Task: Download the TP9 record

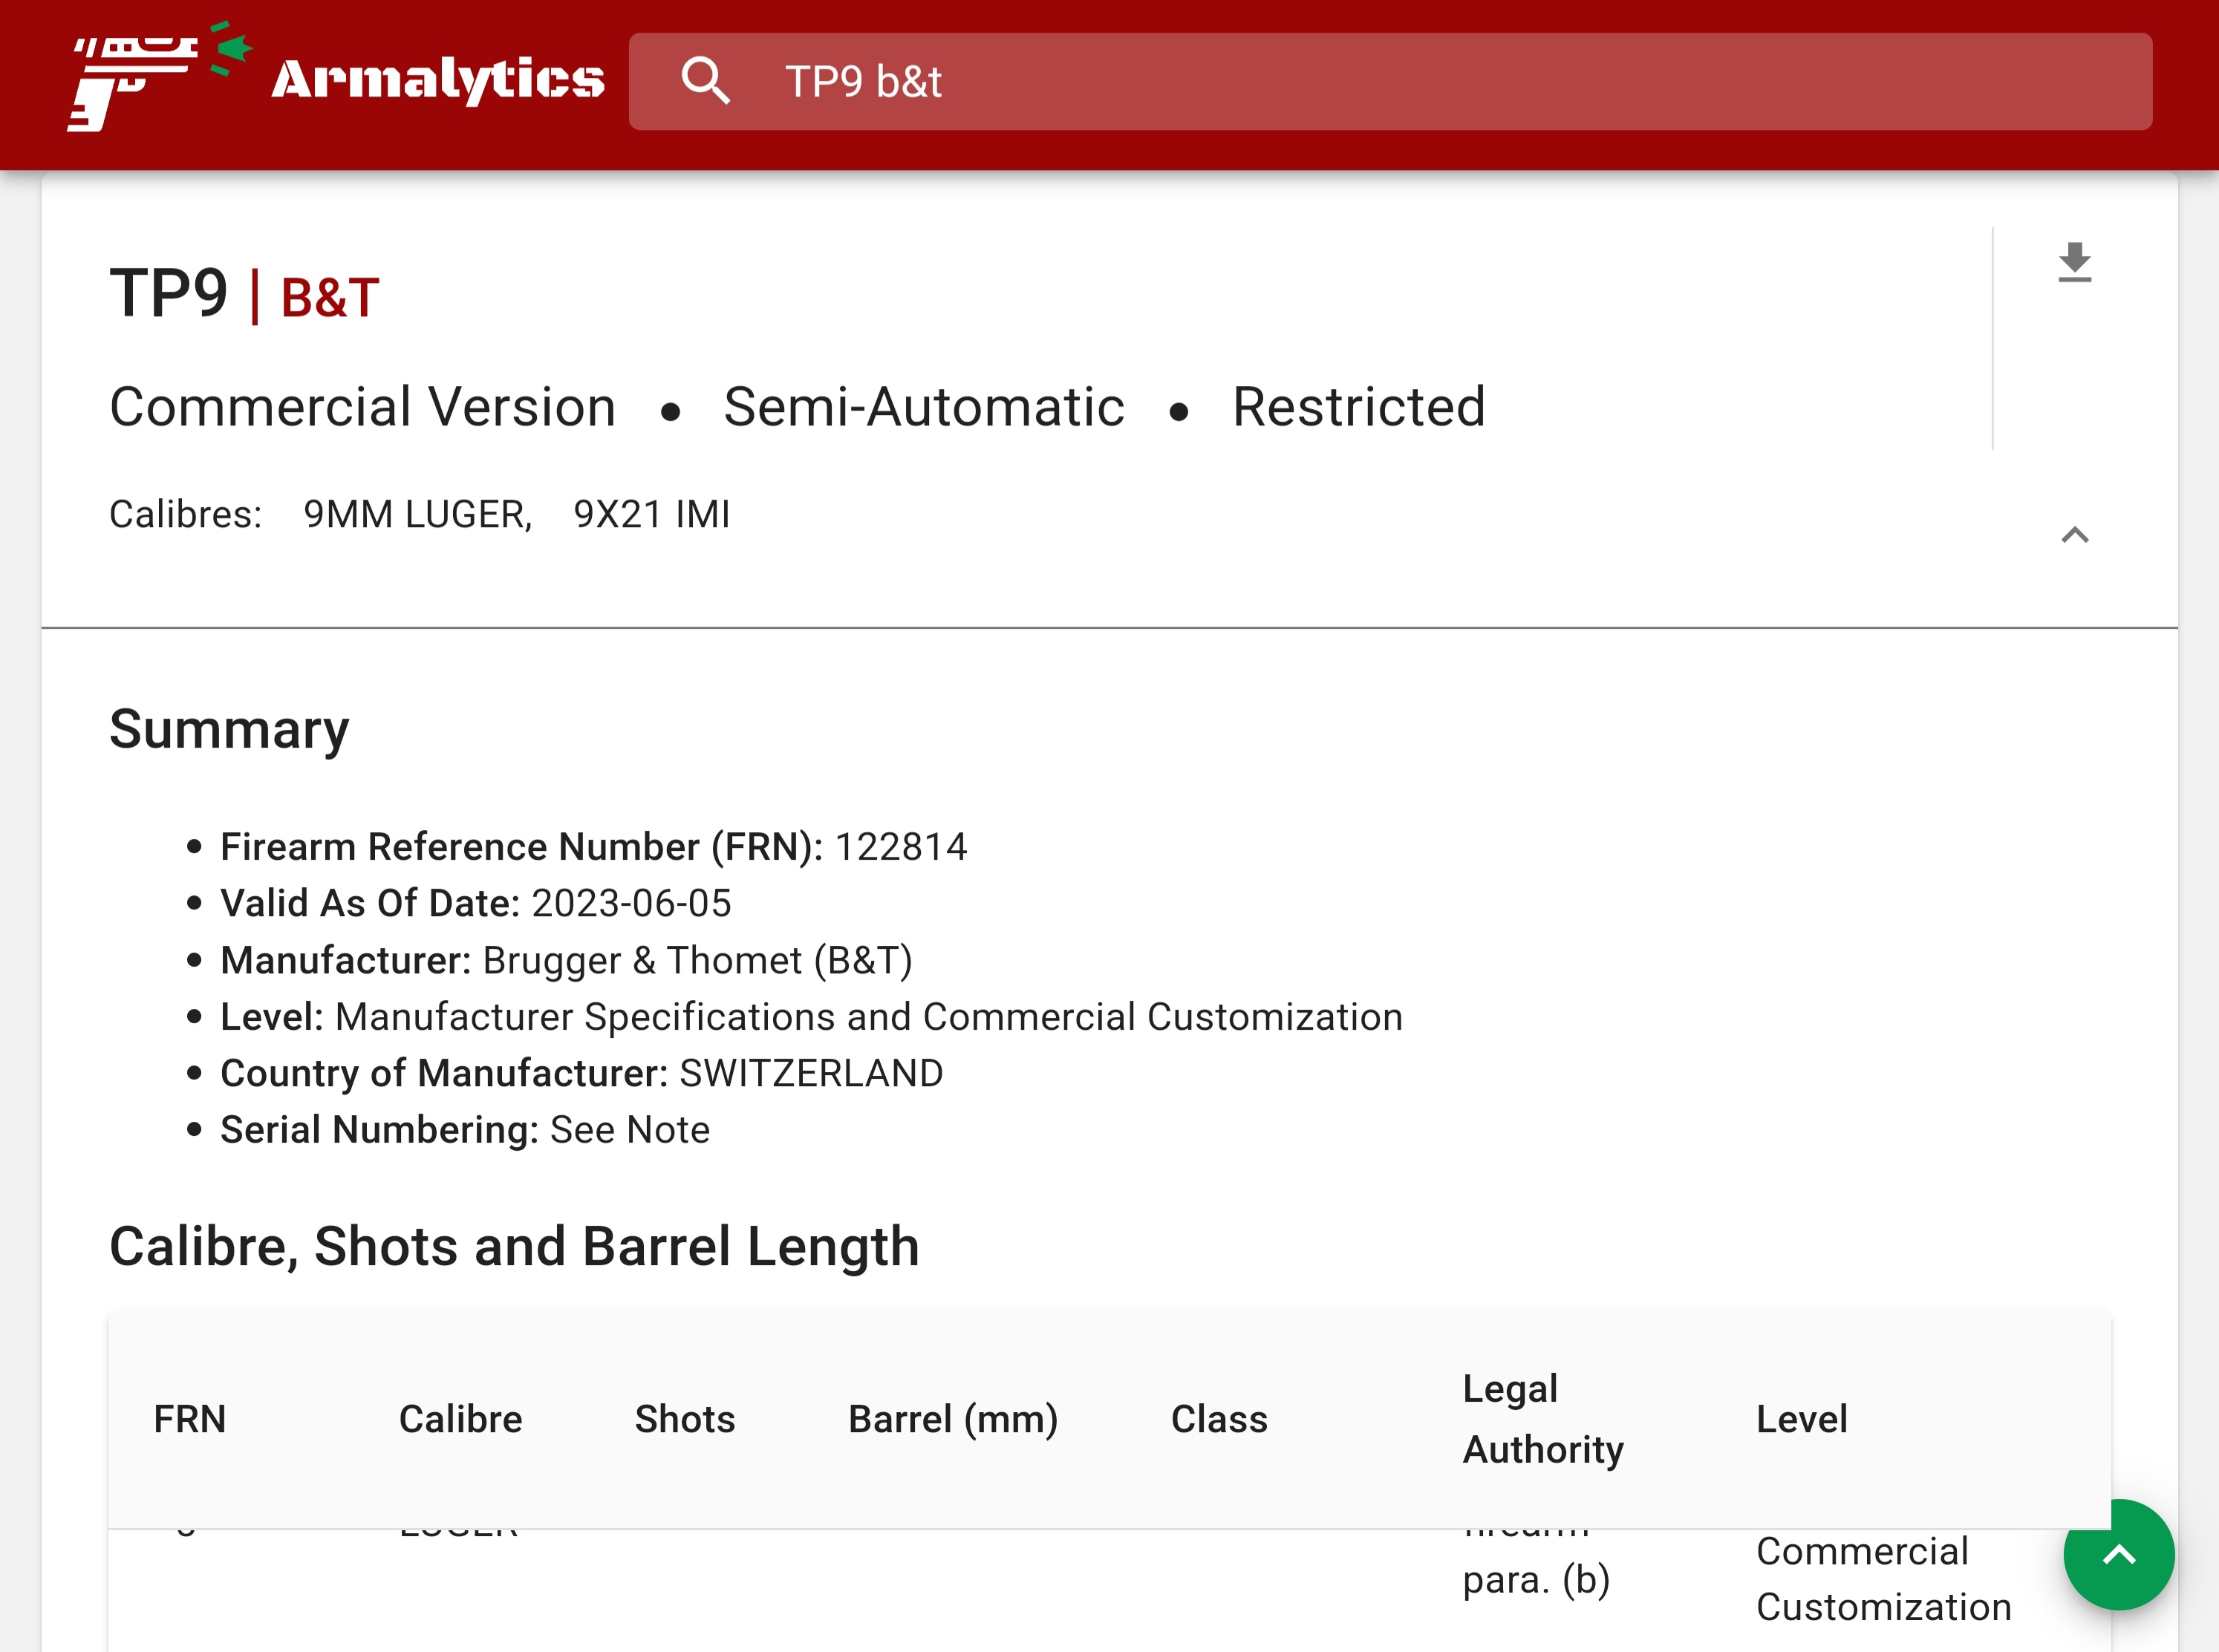Action: coord(2074,263)
